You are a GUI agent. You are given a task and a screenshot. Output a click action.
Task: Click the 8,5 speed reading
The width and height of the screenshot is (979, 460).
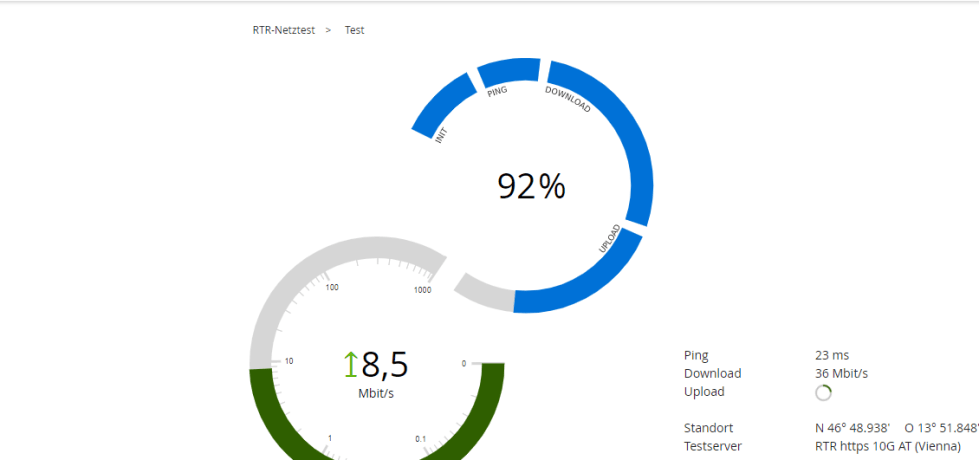(x=385, y=365)
